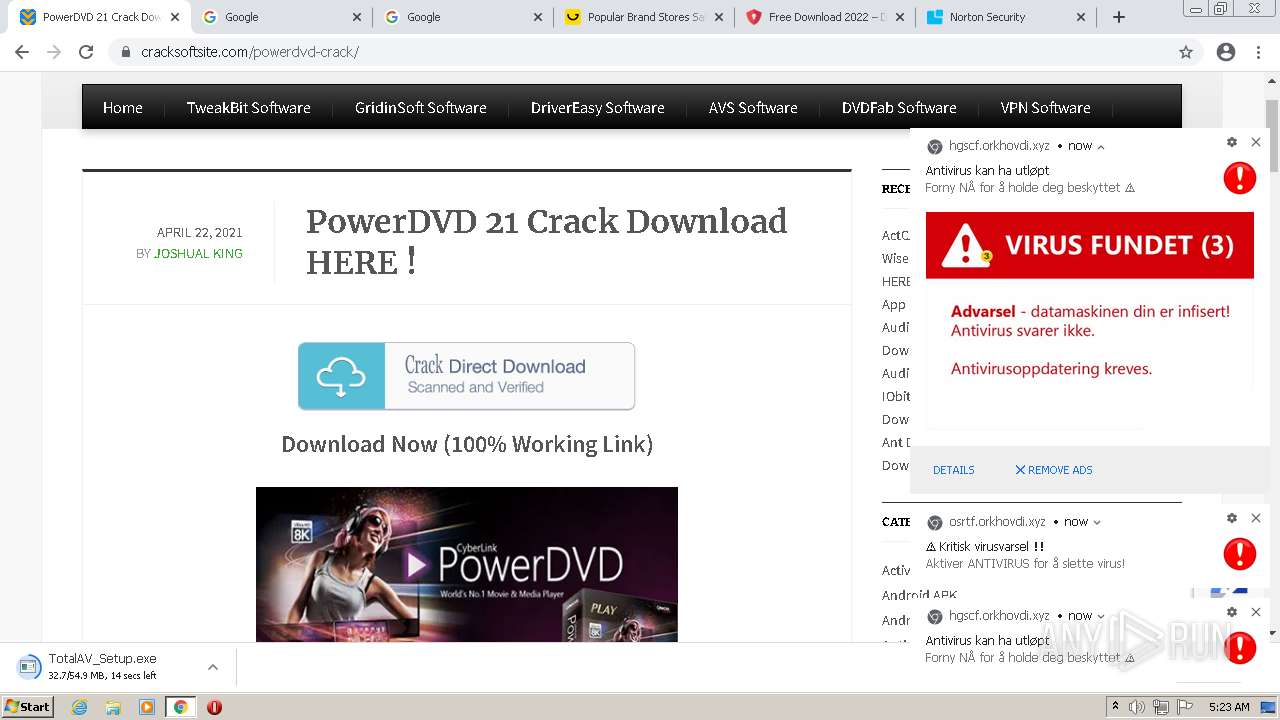1280x720 pixels.
Task: Click the VIRUS FUNDET (3) red banner
Action: (1090, 245)
